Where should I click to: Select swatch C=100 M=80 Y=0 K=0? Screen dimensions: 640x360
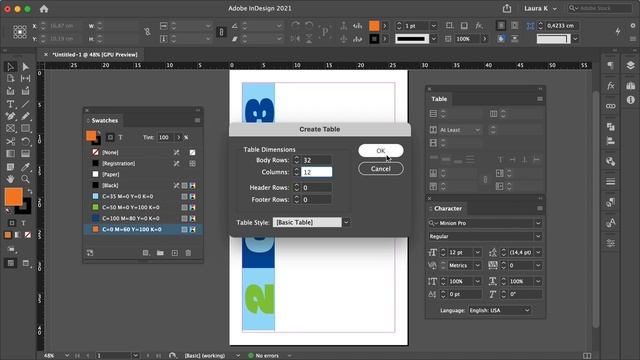click(143, 218)
